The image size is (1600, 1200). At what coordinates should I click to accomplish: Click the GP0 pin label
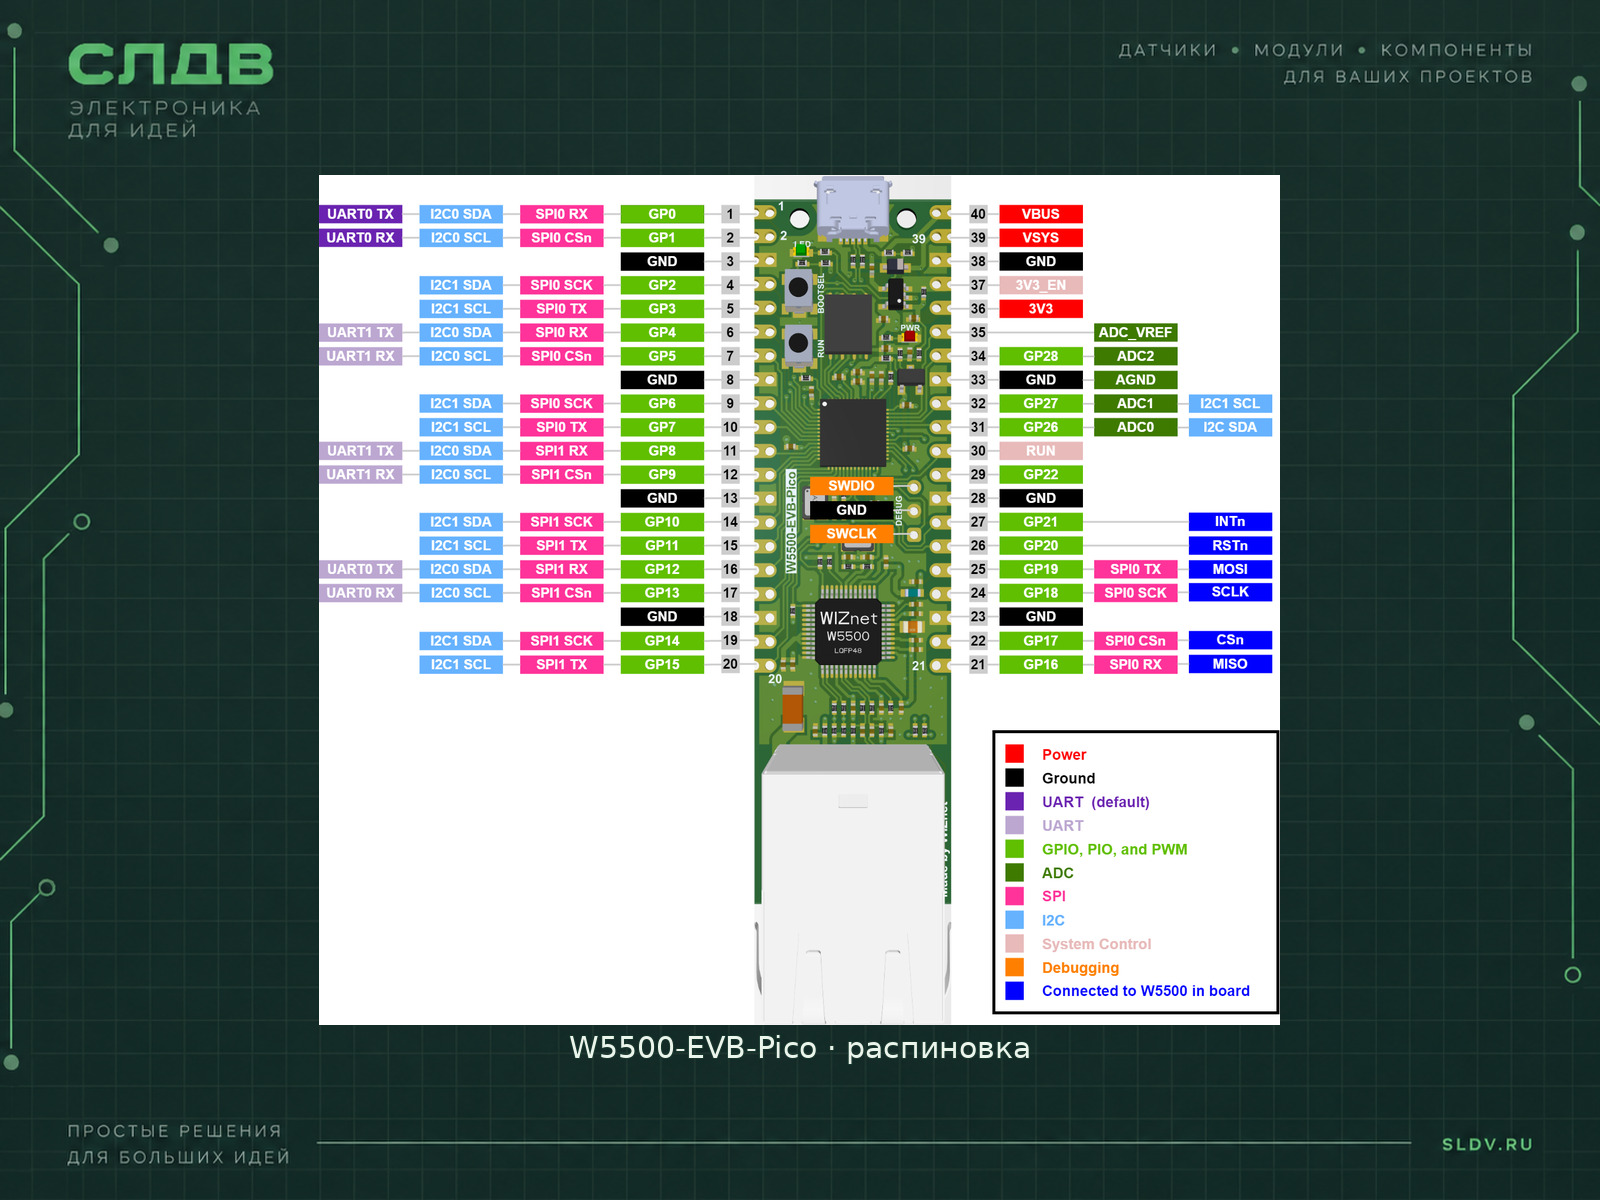(x=662, y=214)
